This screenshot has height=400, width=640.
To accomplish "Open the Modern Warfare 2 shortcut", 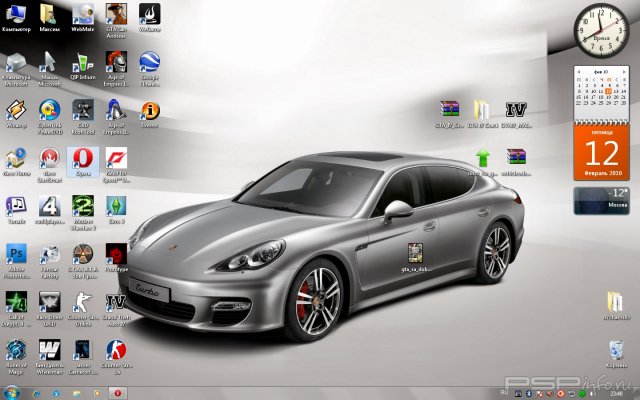I will point(82,205).
